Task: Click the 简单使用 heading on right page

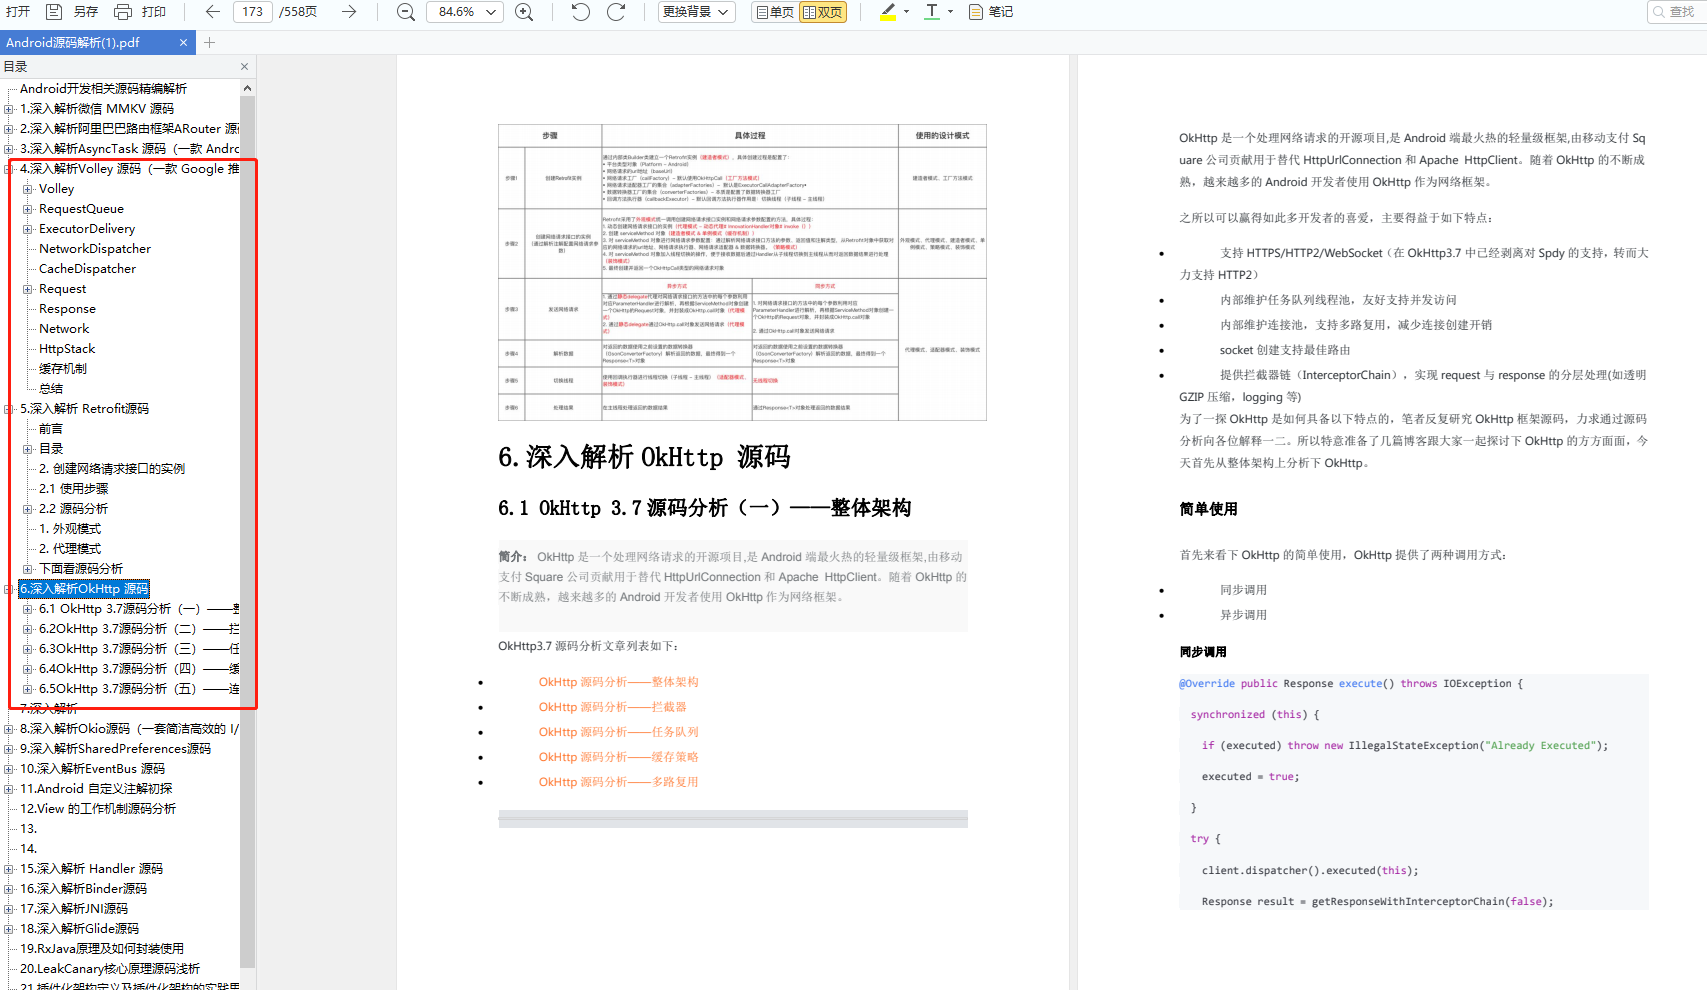Action: pyautogui.click(x=1208, y=509)
